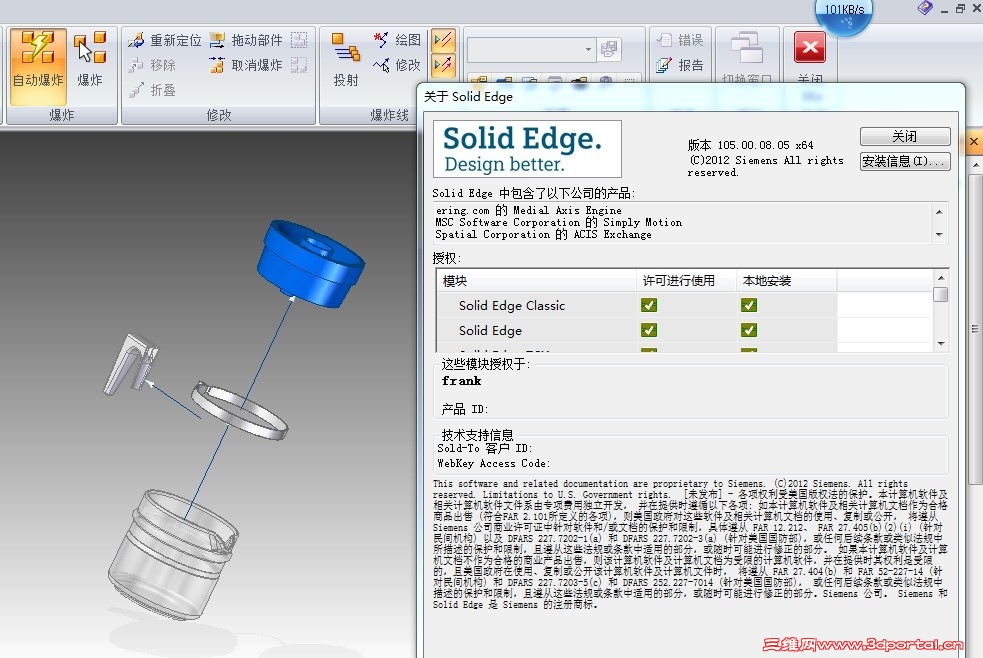Click the 移除 remove command
The image size is (983, 658).
tap(152, 65)
